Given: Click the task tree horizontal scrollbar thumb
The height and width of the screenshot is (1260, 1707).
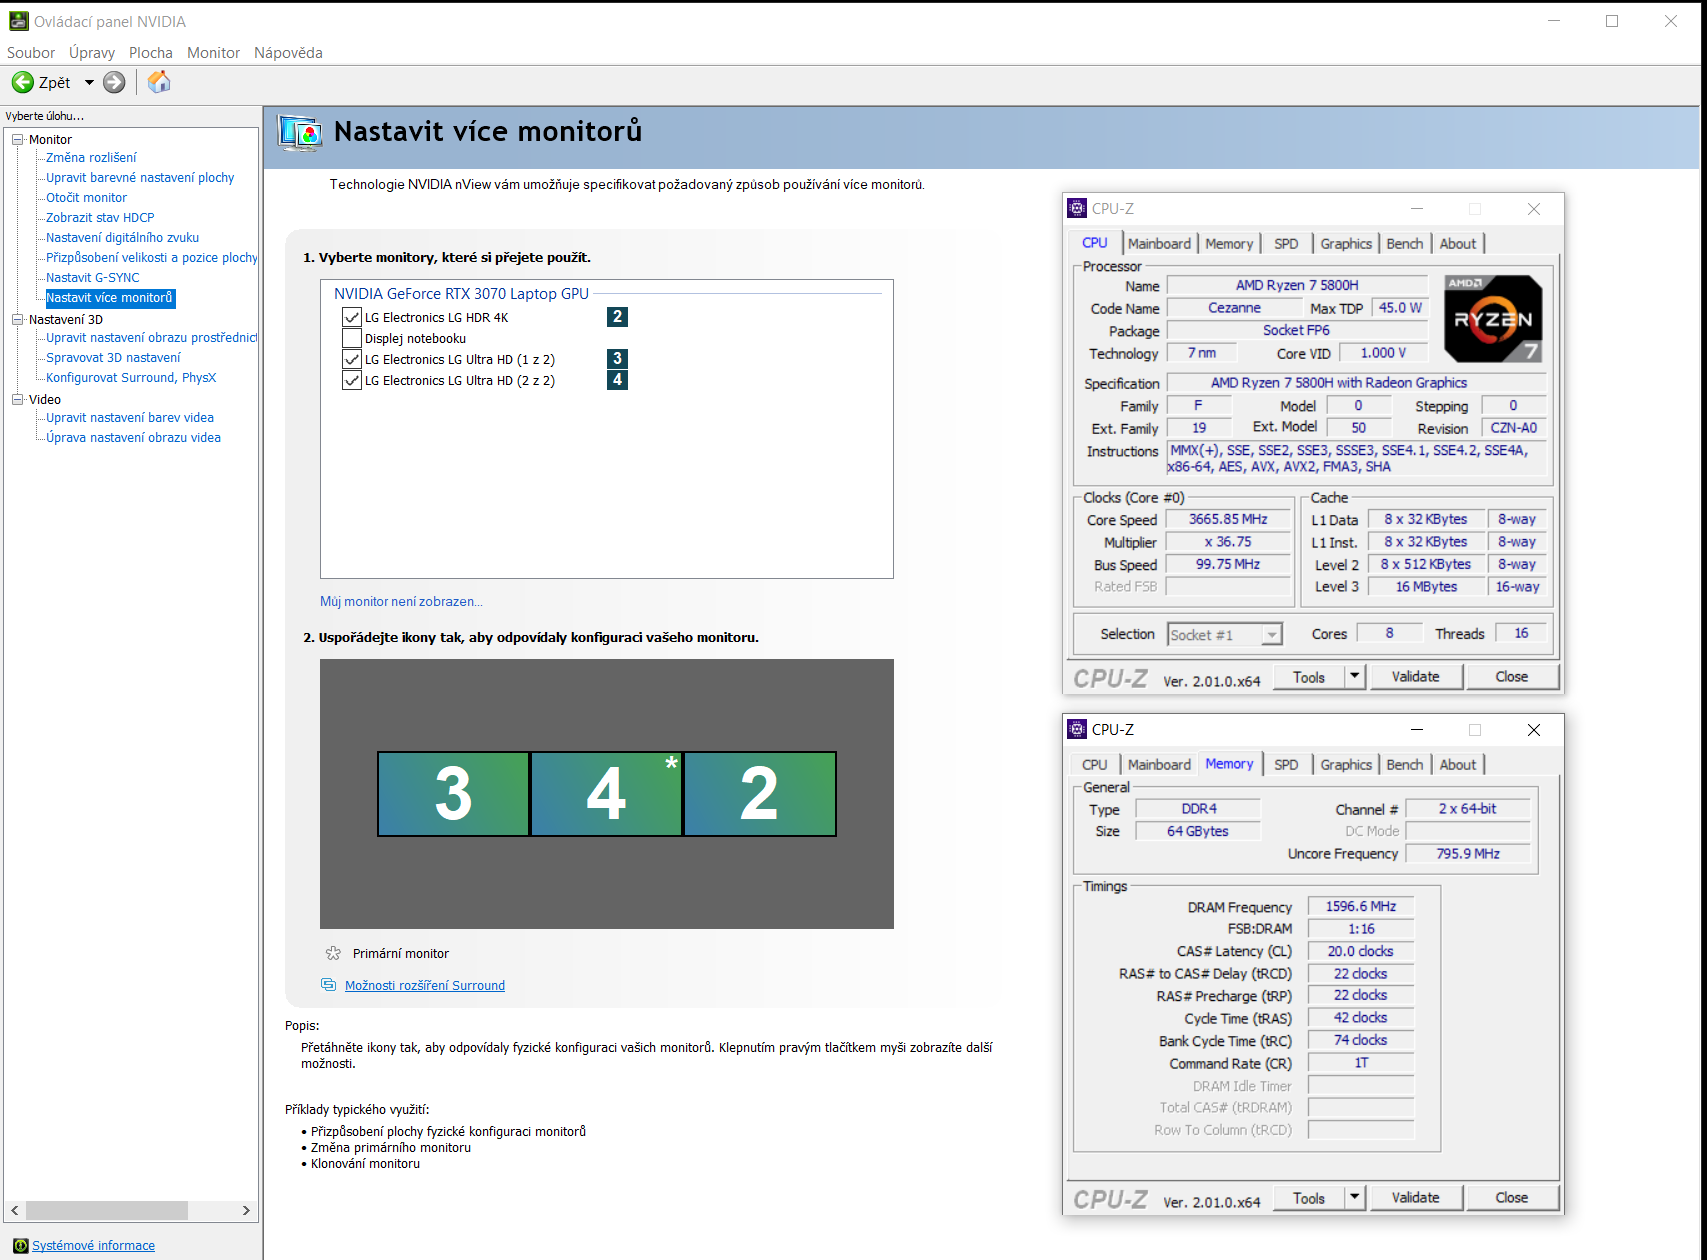Looking at the screenshot, I should [107, 1210].
